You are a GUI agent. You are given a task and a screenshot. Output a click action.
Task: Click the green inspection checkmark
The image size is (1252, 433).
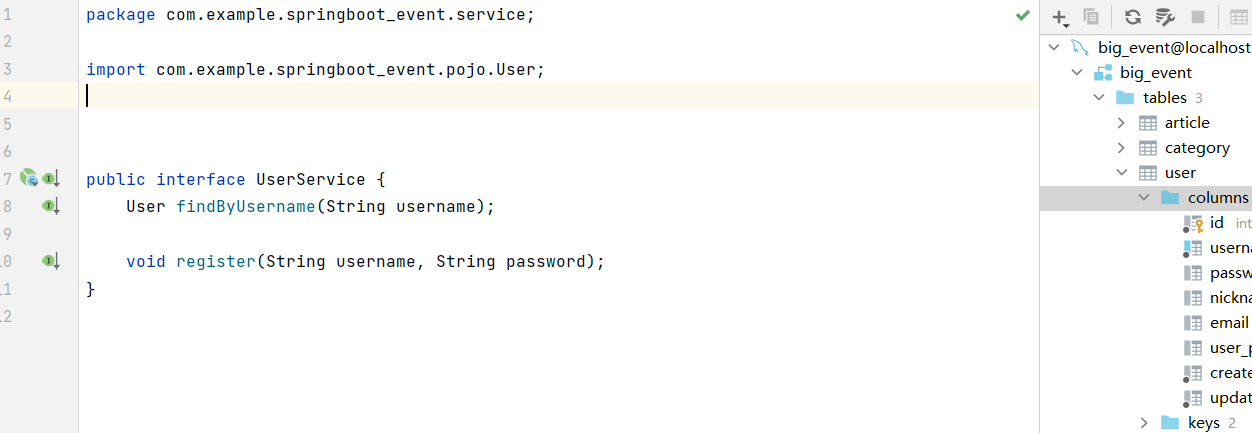click(x=1022, y=15)
